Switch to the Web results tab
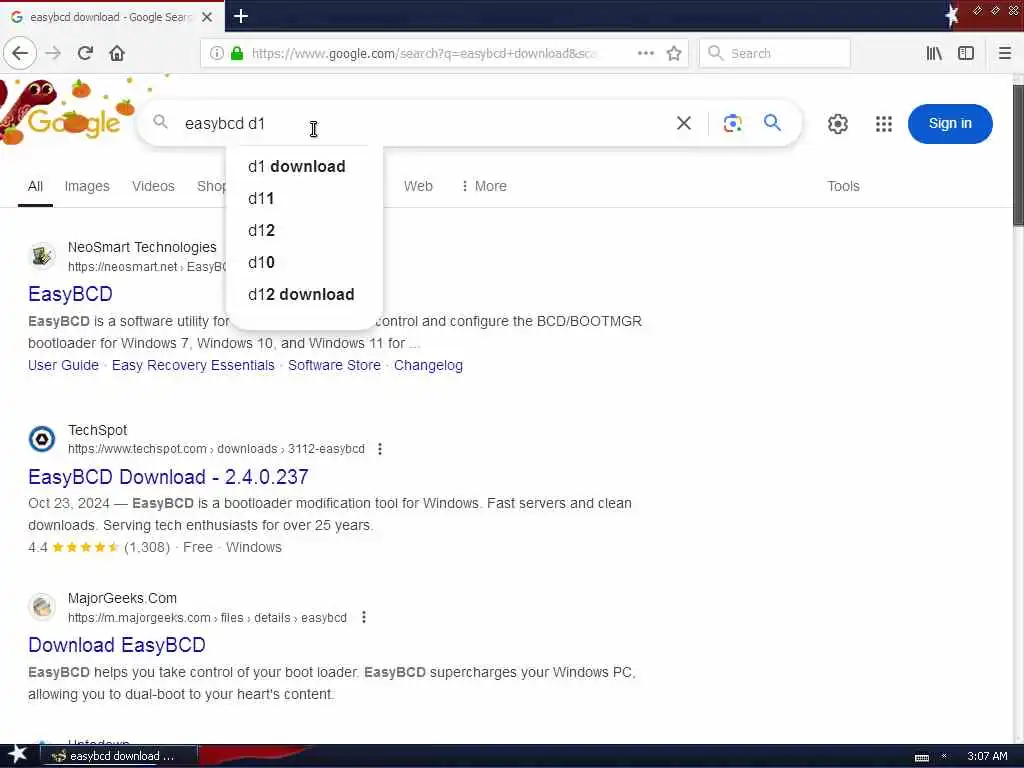Screen dimensions: 1024x768 pyautogui.click(x=418, y=186)
